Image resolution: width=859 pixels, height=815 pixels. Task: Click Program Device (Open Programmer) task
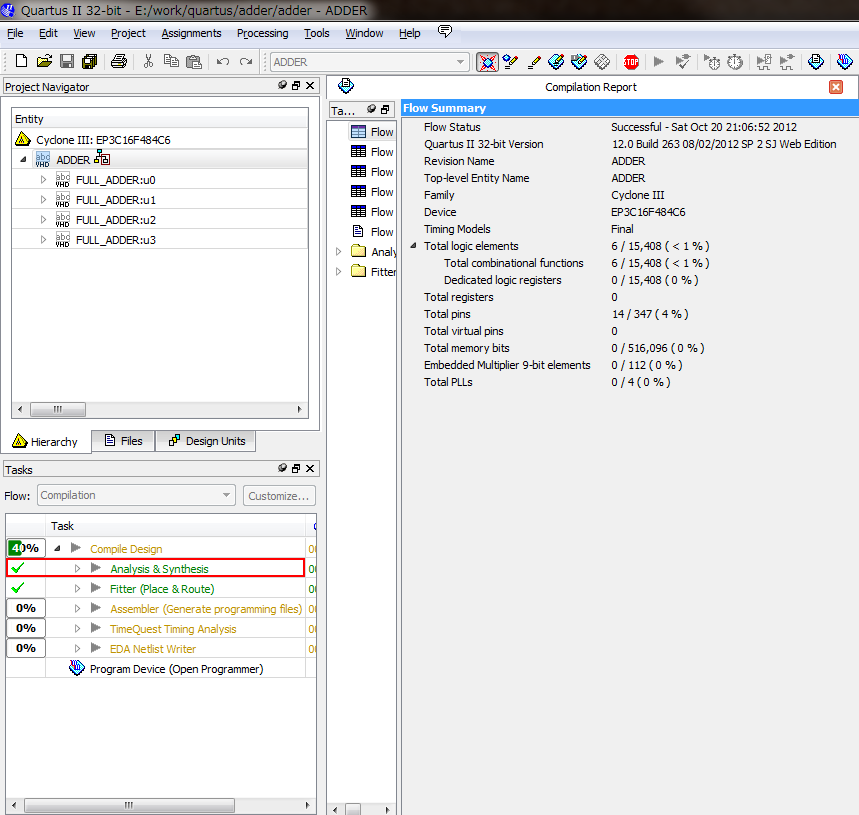coord(176,669)
